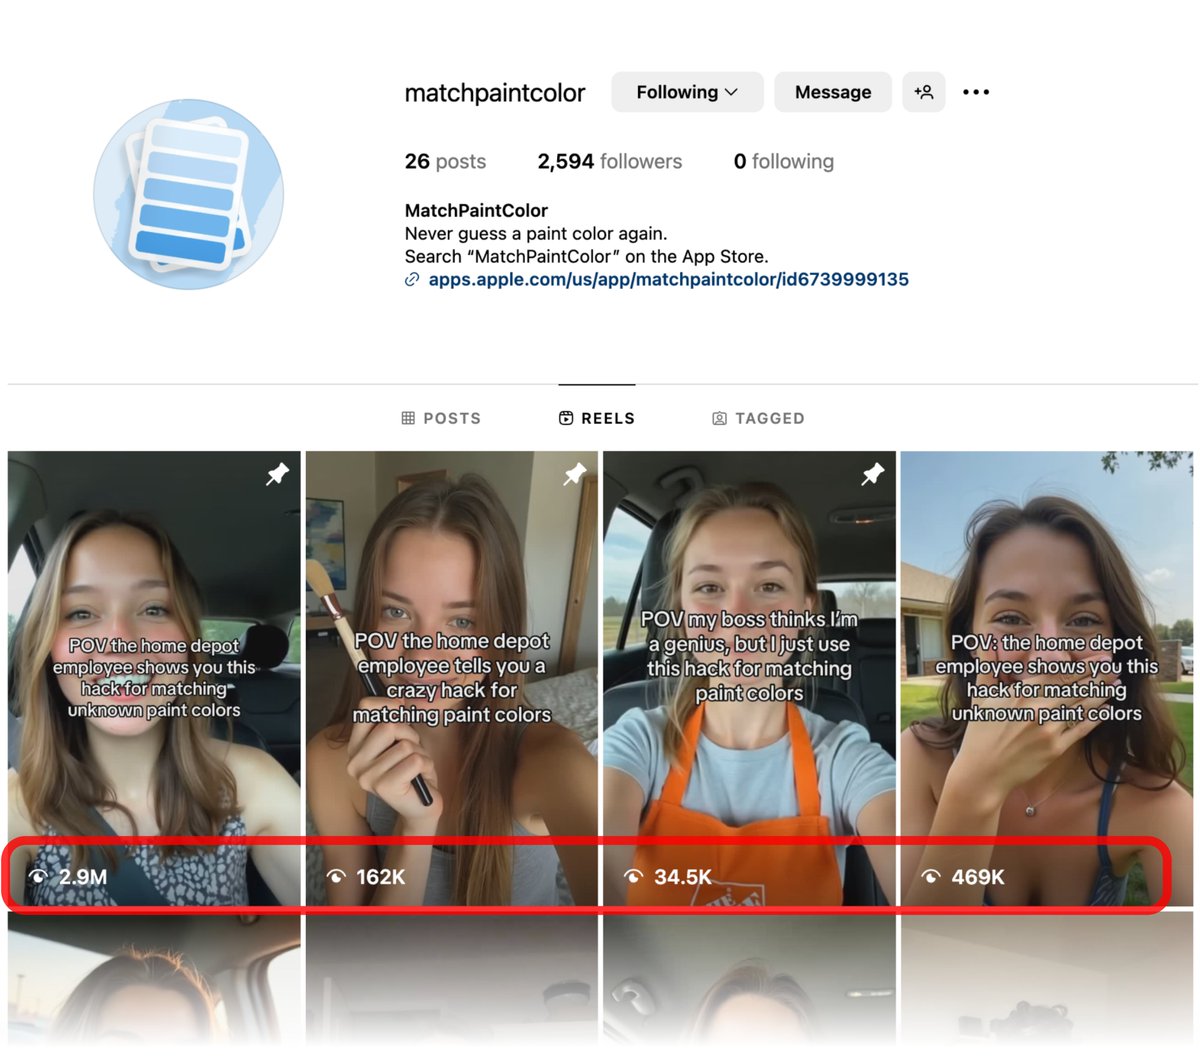Open the reel with 162K views
The image size is (1200, 1058).
[x=452, y=679]
